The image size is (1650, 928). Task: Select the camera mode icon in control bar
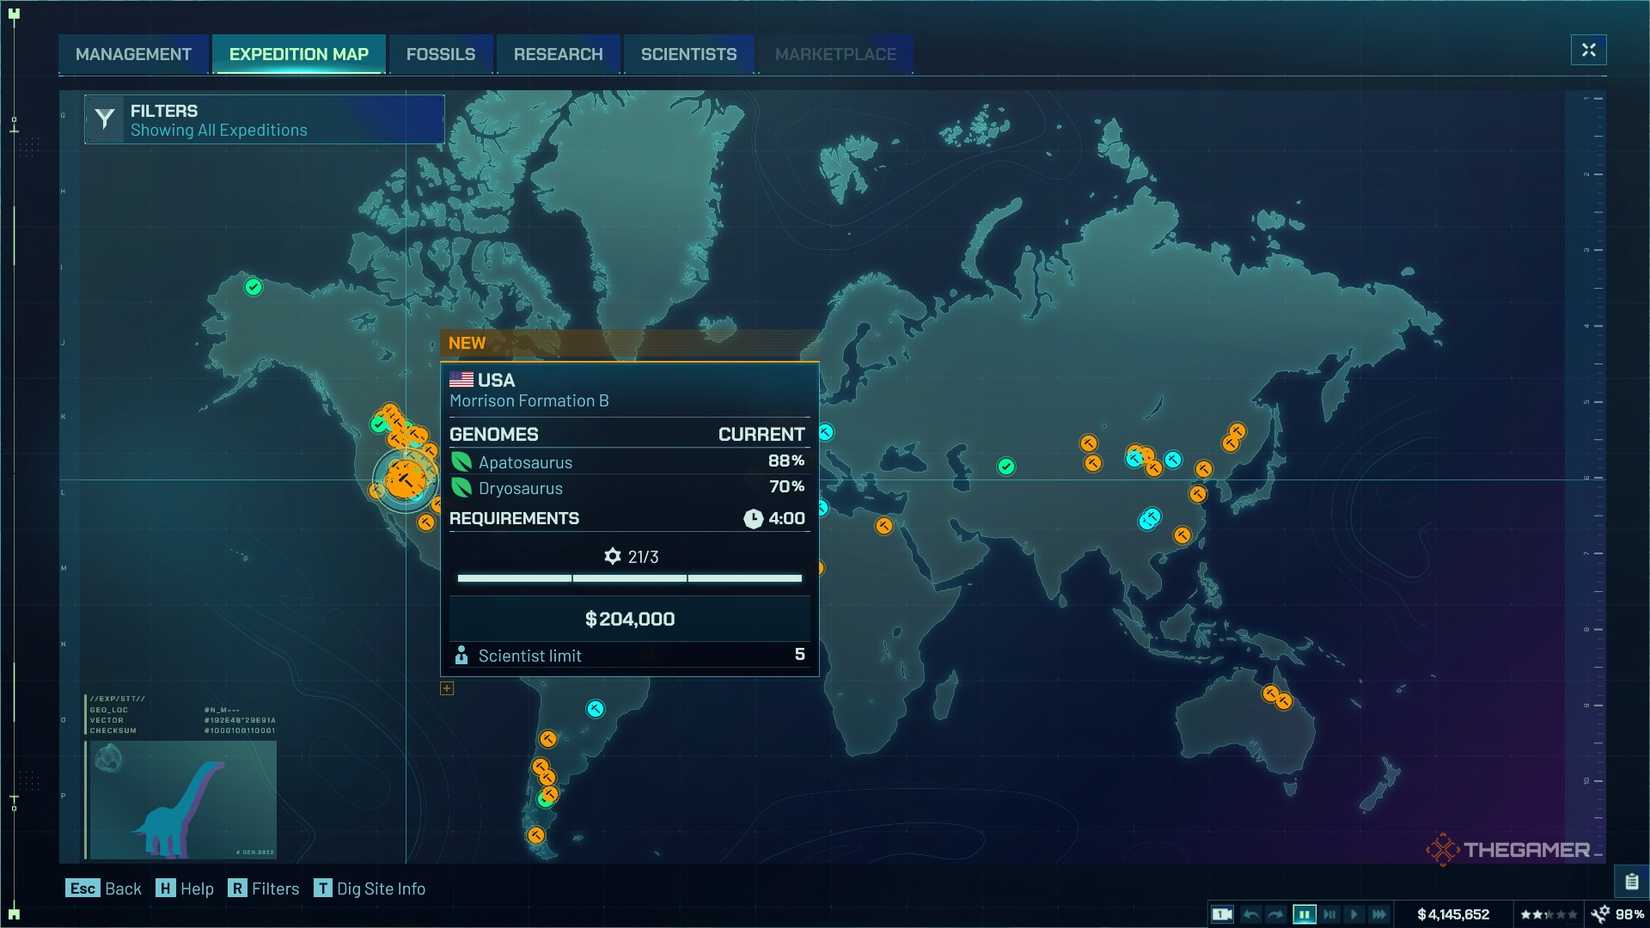click(x=1221, y=914)
